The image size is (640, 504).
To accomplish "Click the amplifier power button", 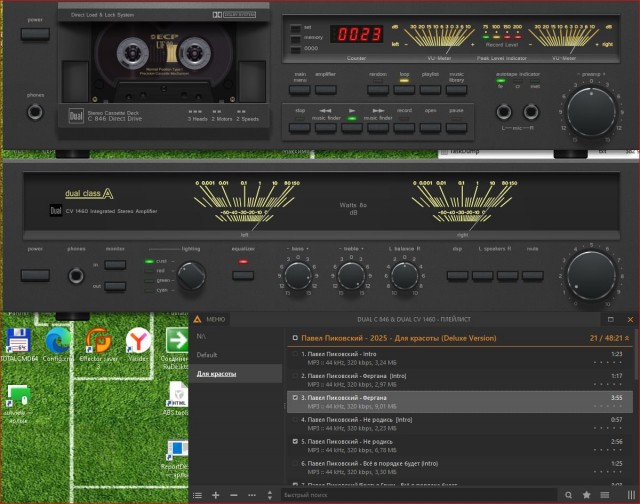I will pyautogui.click(x=35, y=275).
